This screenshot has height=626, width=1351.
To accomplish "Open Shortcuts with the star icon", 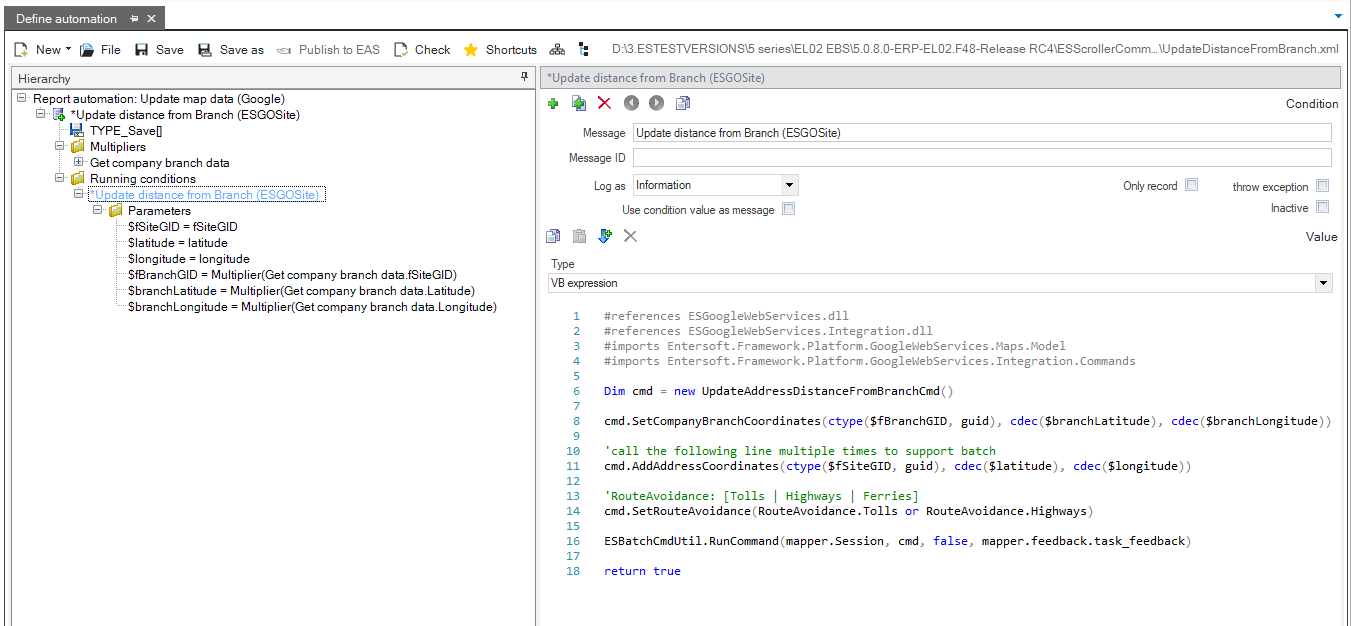I will tap(500, 49).
